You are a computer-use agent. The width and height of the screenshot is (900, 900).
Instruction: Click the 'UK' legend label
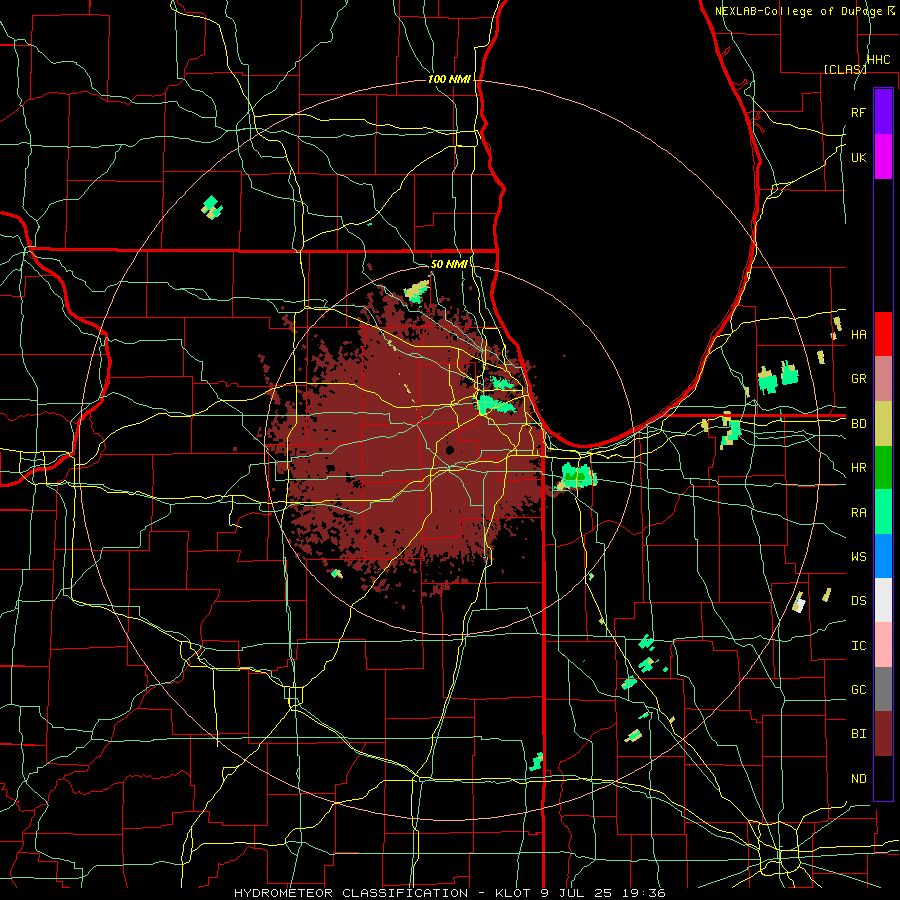point(858,157)
